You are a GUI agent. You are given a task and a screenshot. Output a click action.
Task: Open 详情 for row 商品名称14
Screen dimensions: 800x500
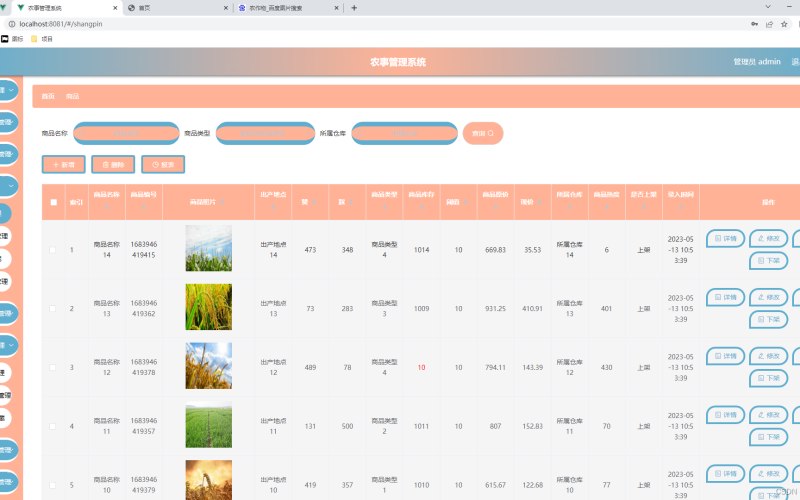(726, 239)
